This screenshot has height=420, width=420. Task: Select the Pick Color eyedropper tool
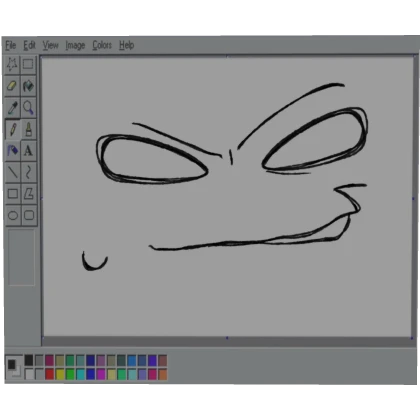(12, 108)
